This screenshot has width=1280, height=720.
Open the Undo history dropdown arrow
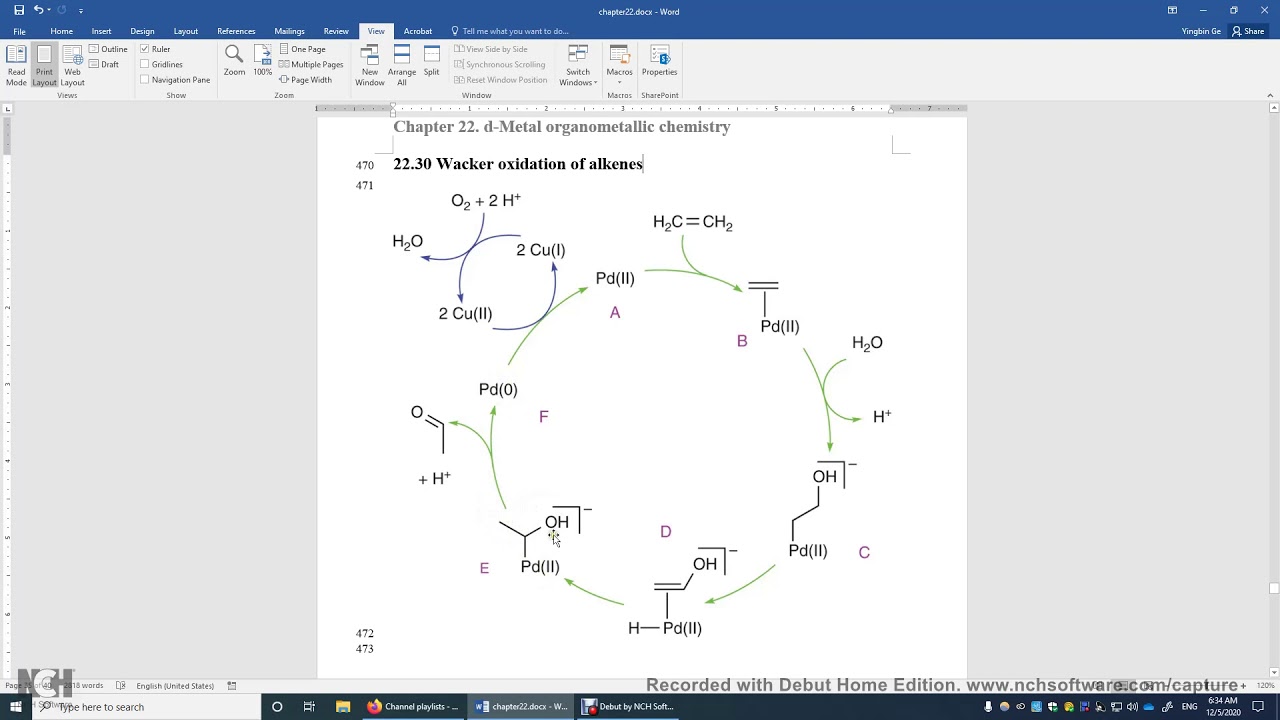tap(47, 11)
